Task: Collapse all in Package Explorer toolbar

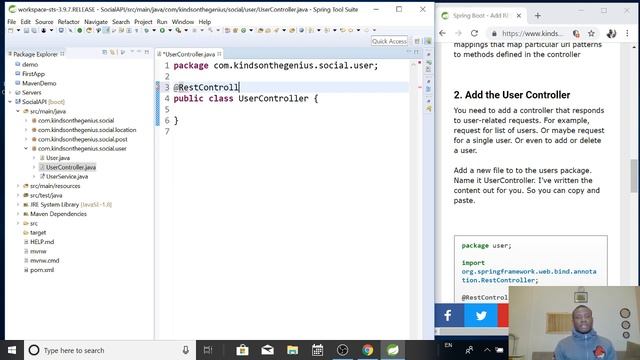Action: click(x=104, y=53)
